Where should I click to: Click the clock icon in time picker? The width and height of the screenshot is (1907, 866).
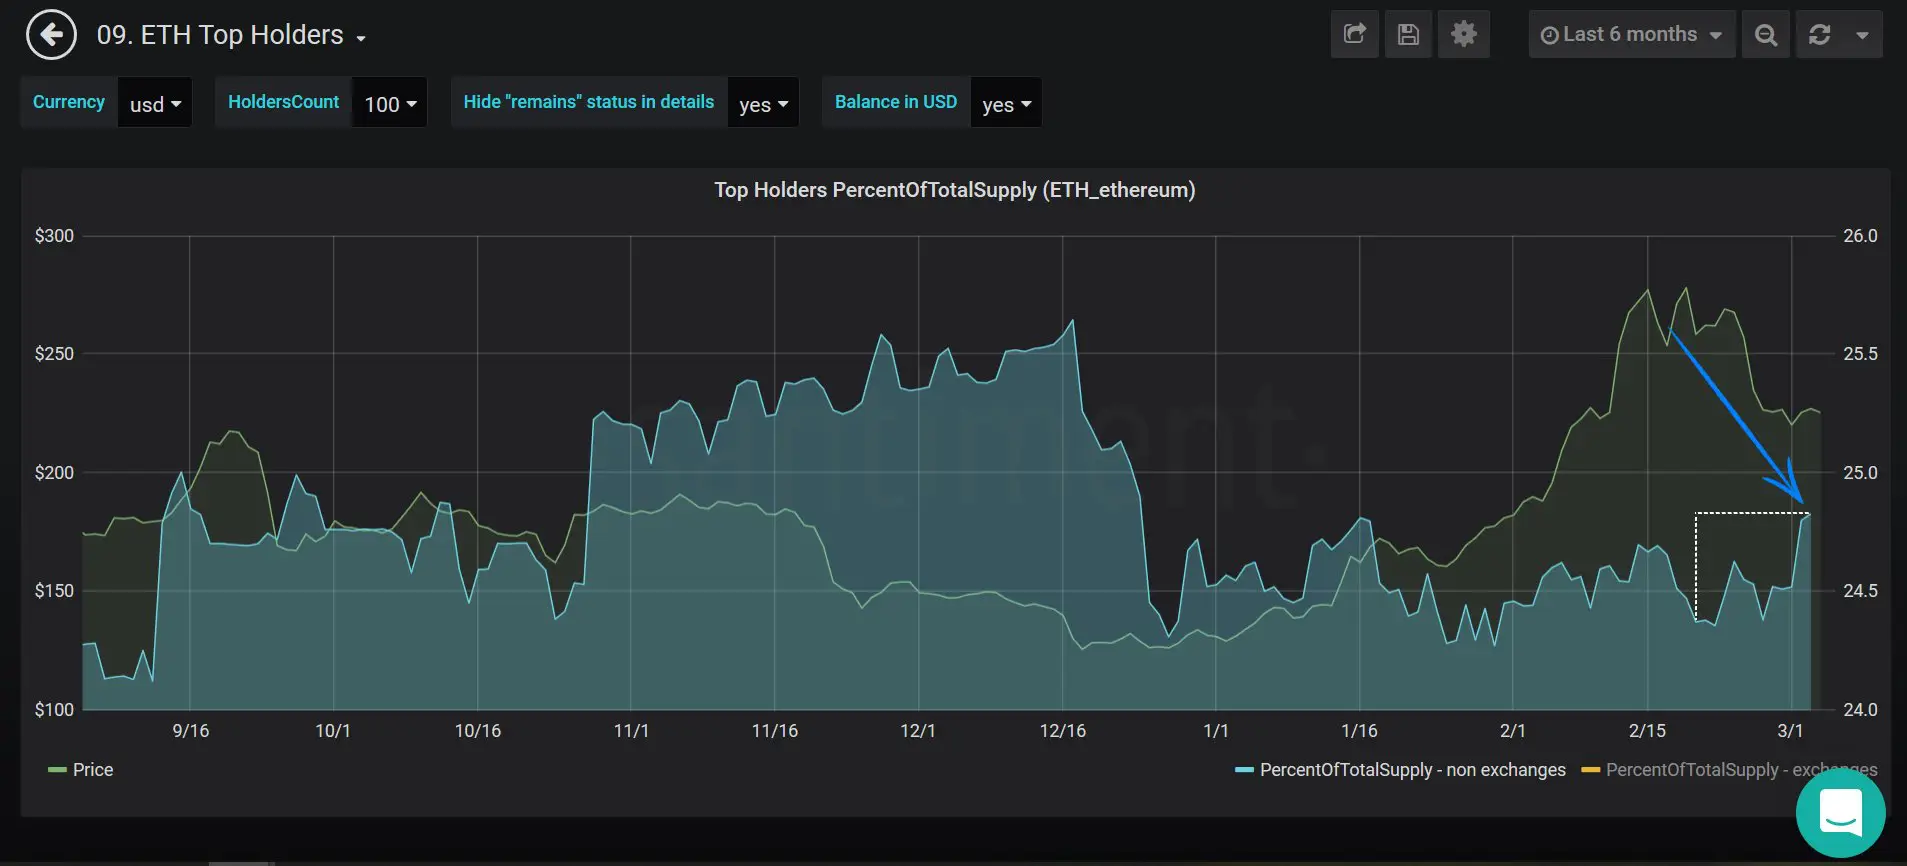tap(1549, 35)
